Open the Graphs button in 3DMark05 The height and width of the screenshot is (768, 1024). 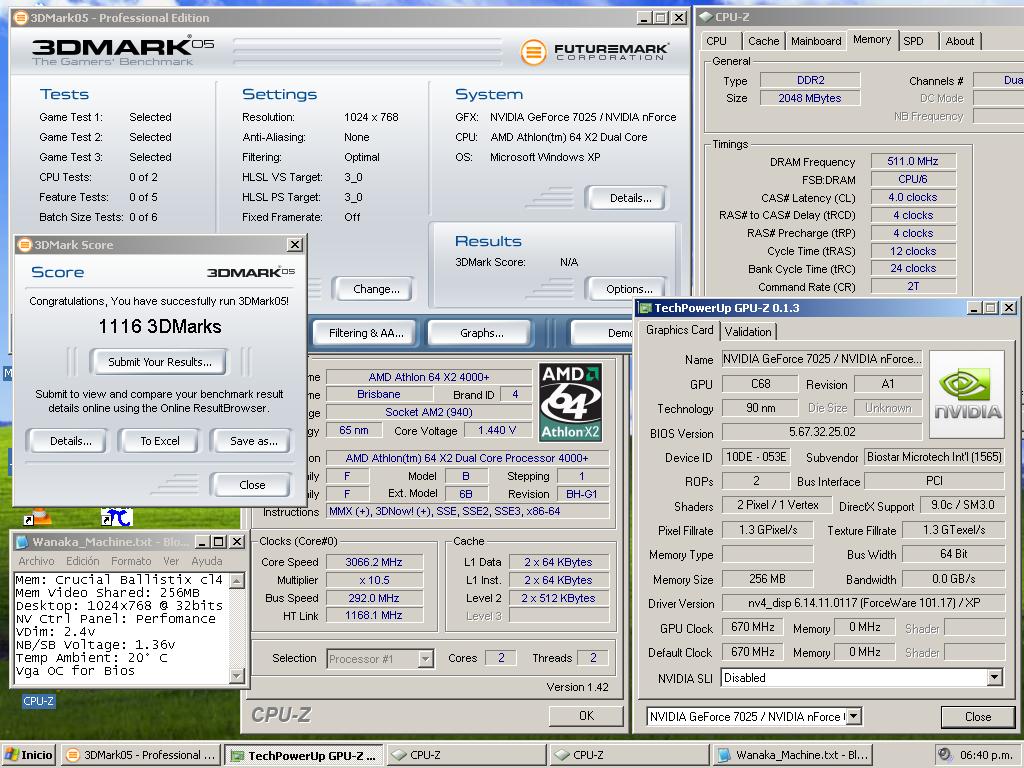[x=481, y=333]
